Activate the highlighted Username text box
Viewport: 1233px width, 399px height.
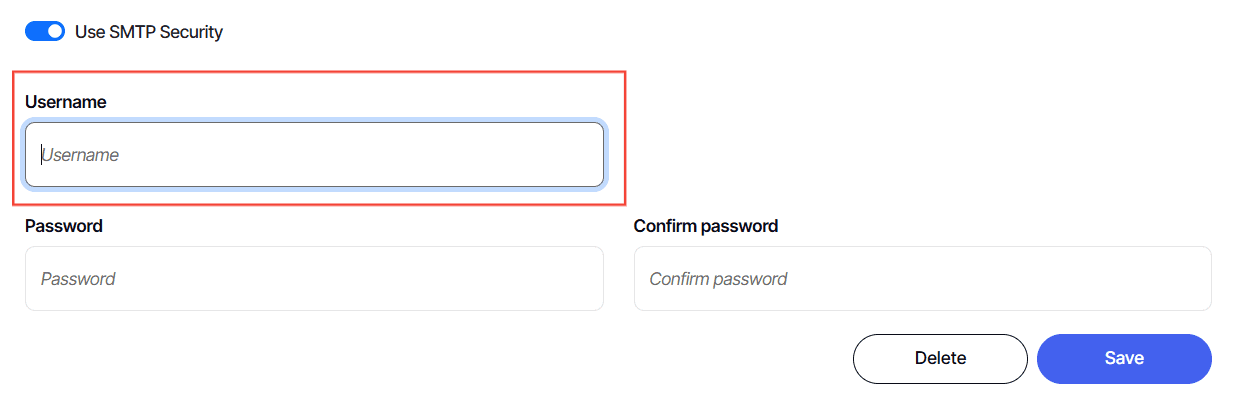314,155
